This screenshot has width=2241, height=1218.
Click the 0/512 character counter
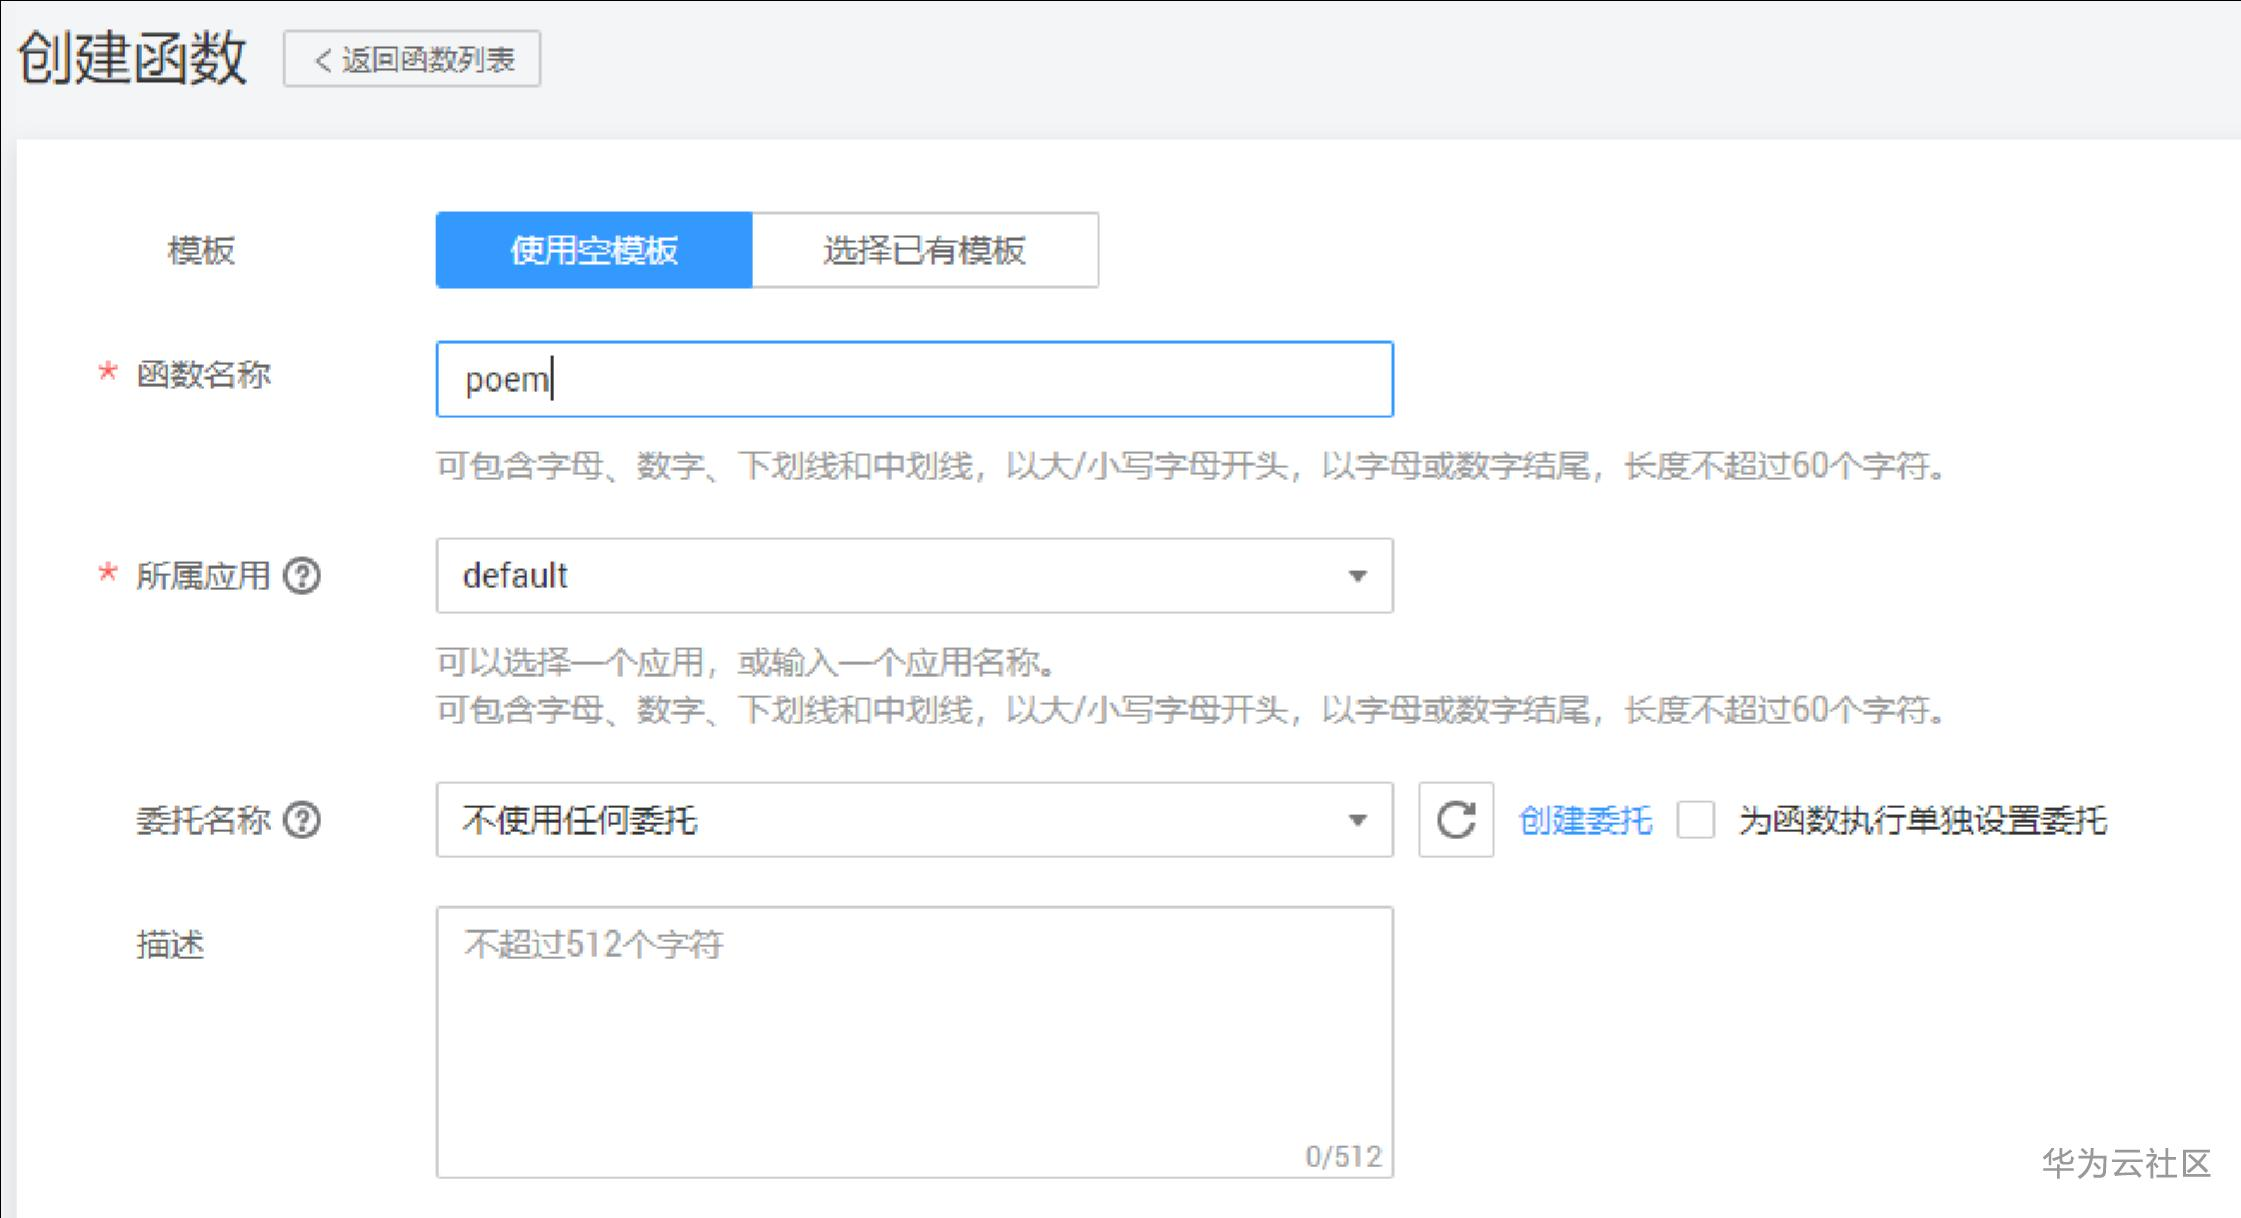[x=1343, y=1156]
